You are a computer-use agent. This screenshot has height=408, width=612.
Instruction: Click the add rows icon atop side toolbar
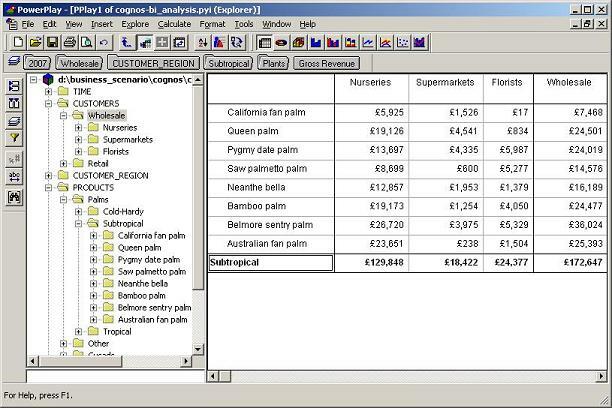(x=14, y=86)
